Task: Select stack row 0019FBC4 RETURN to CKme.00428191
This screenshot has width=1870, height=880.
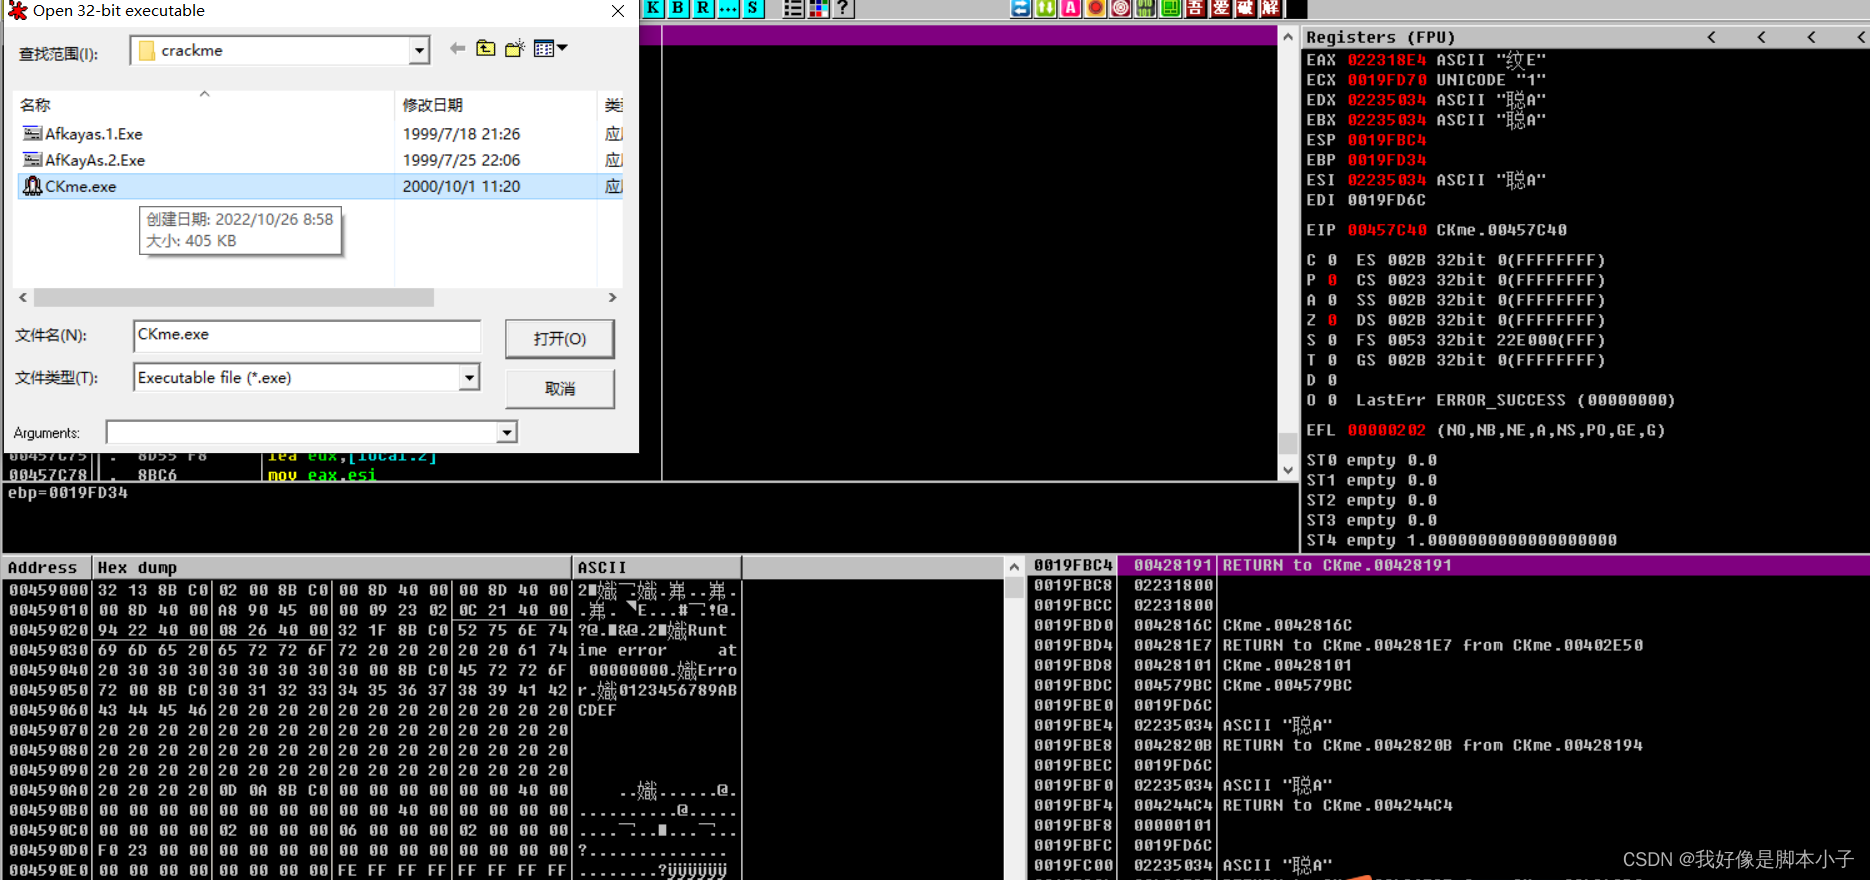Action: click(x=1448, y=565)
